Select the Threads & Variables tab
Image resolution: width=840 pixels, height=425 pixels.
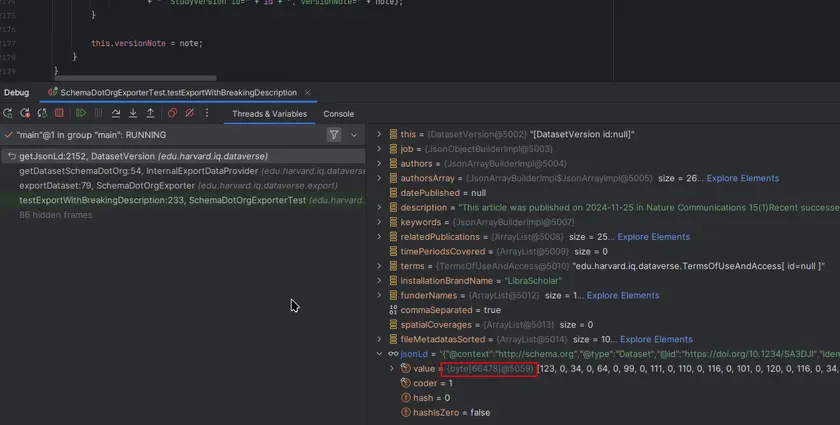click(269, 114)
